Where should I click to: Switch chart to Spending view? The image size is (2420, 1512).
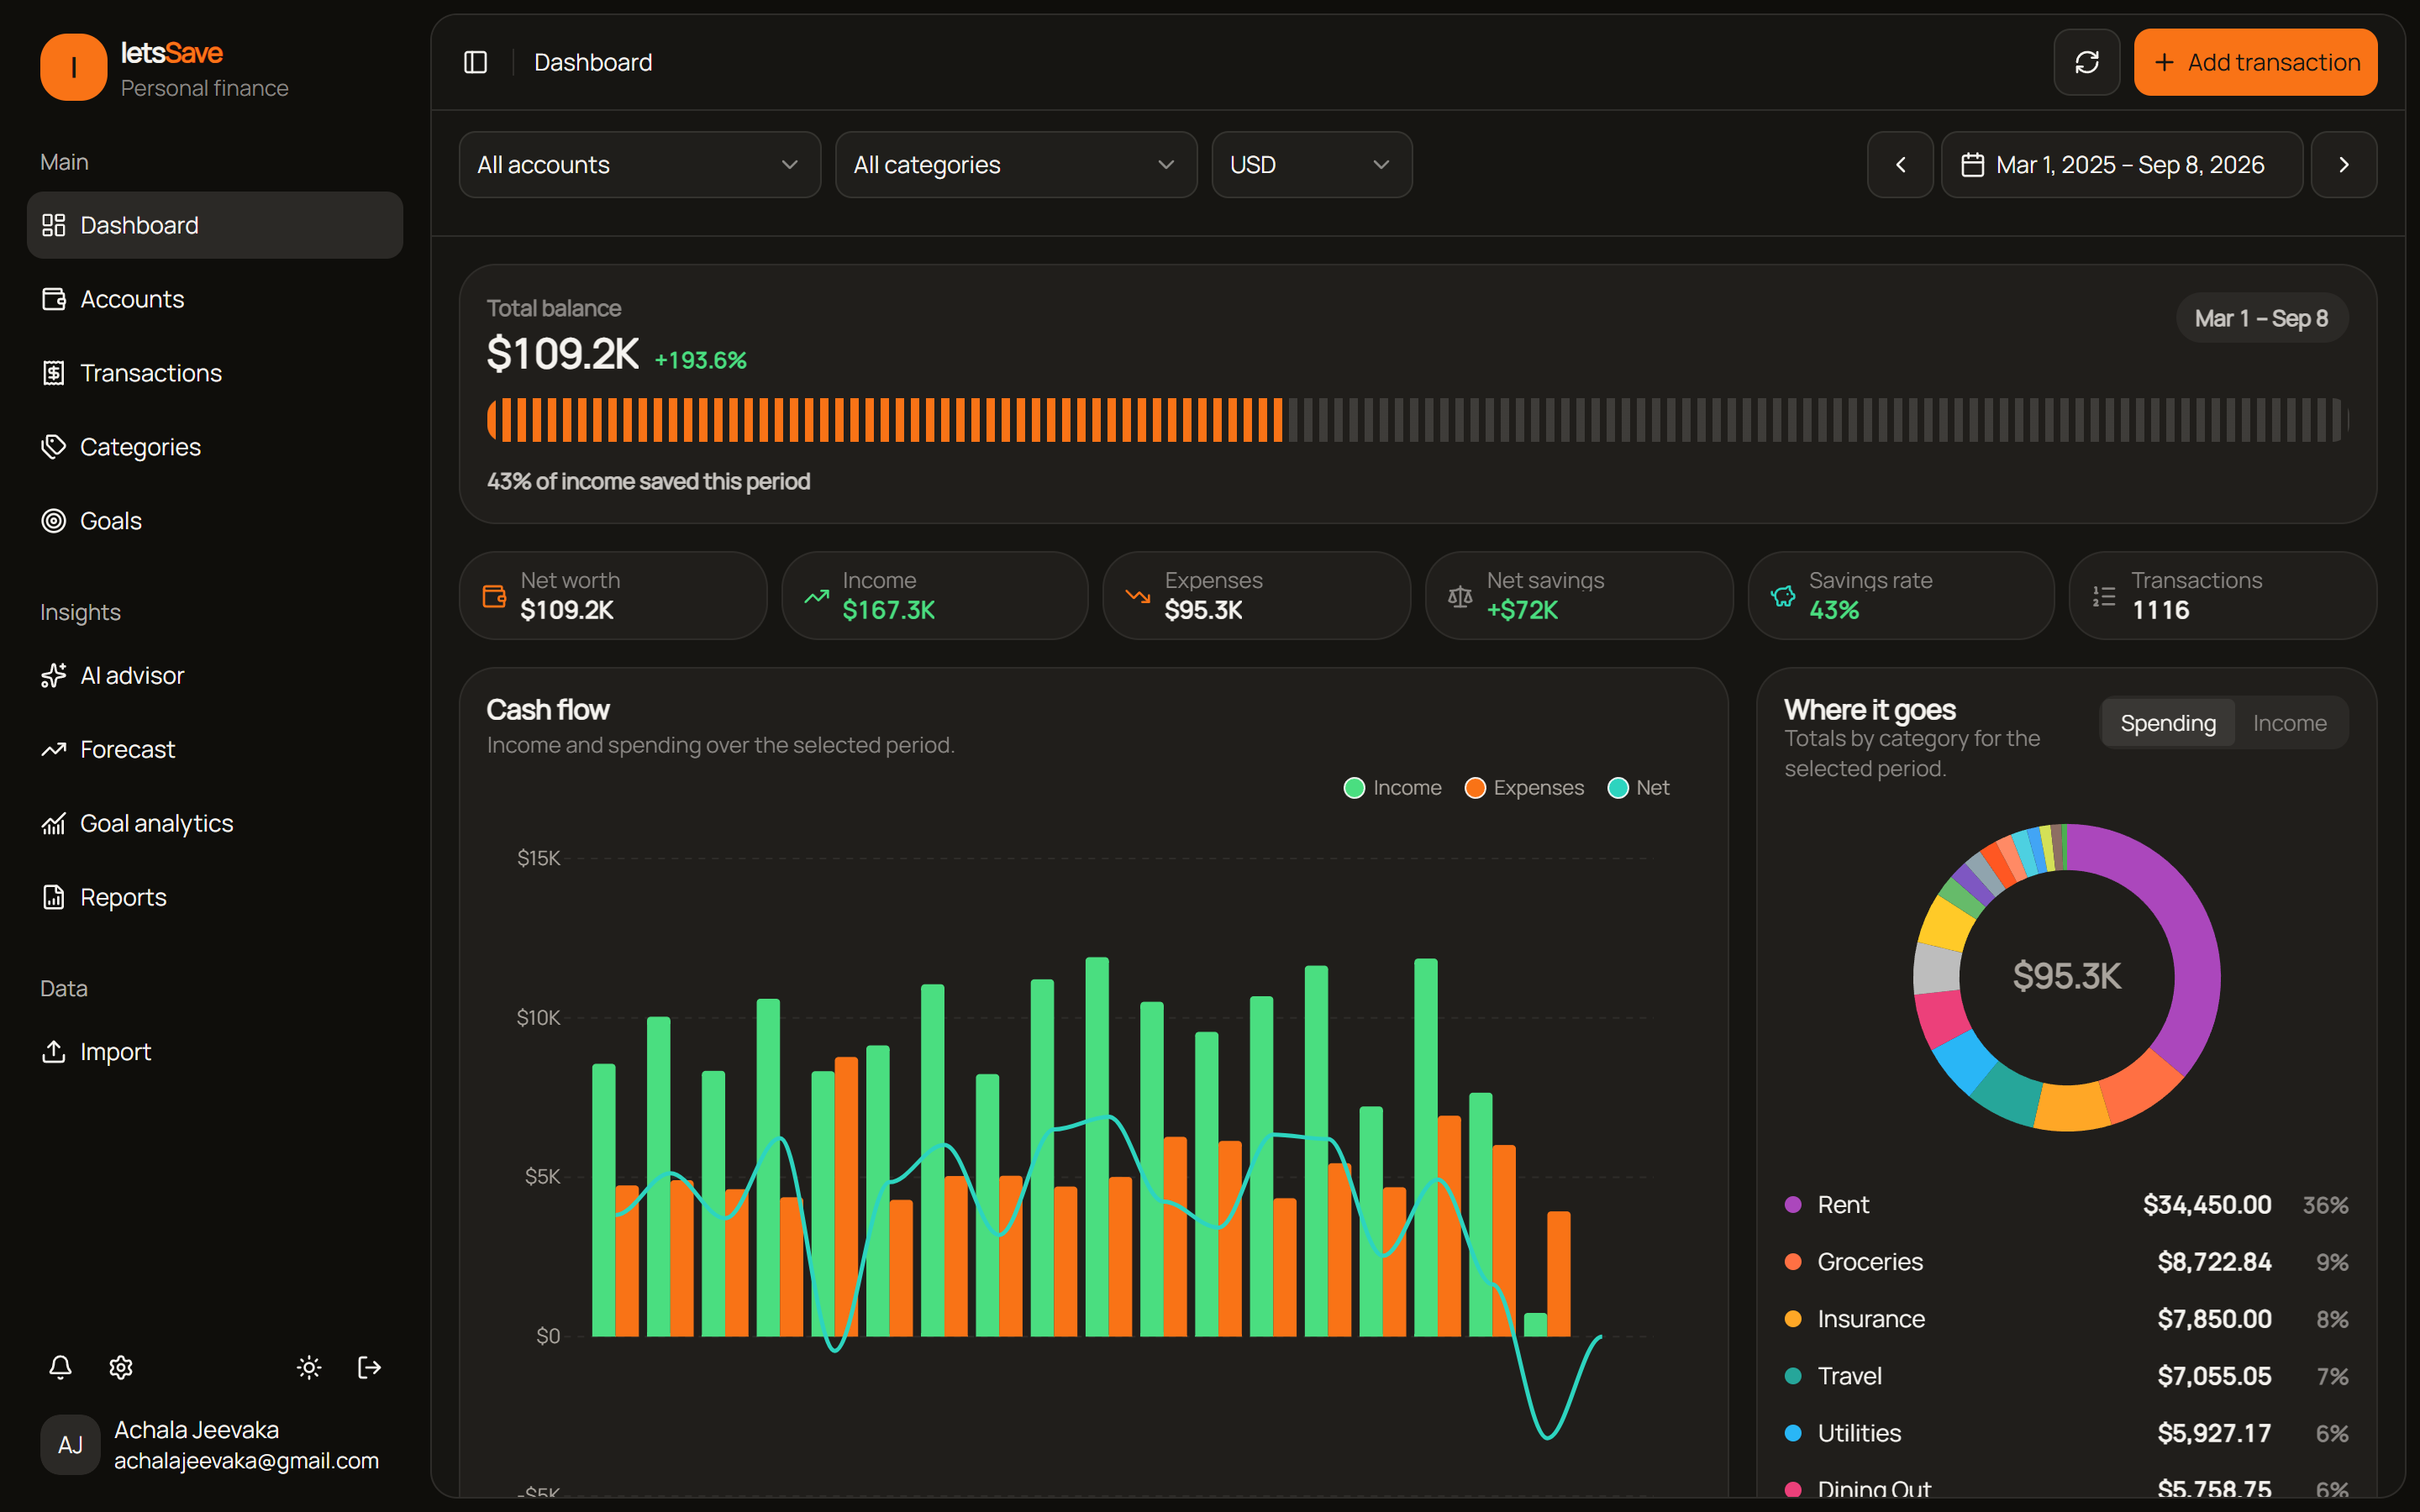tap(2167, 723)
